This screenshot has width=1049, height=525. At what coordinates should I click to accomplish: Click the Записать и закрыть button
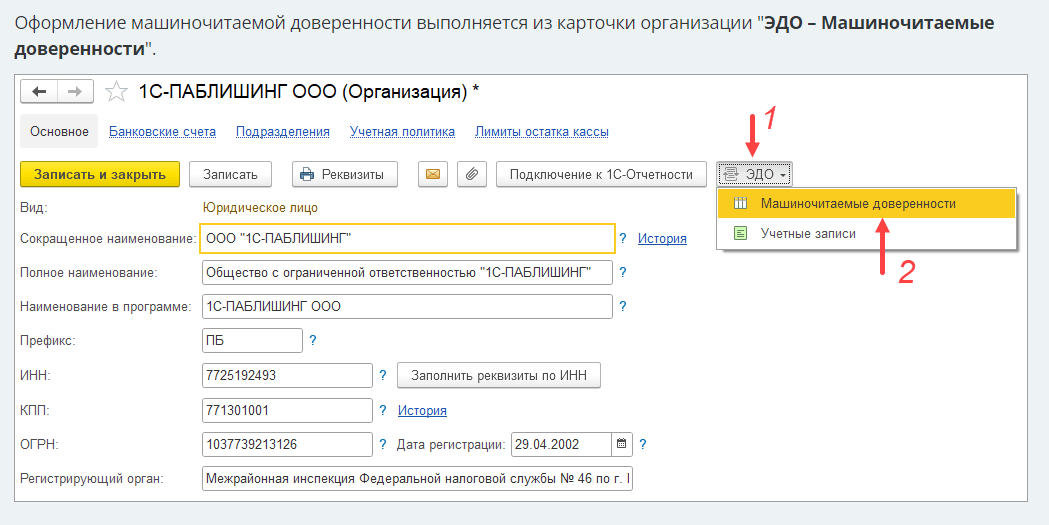[100, 175]
